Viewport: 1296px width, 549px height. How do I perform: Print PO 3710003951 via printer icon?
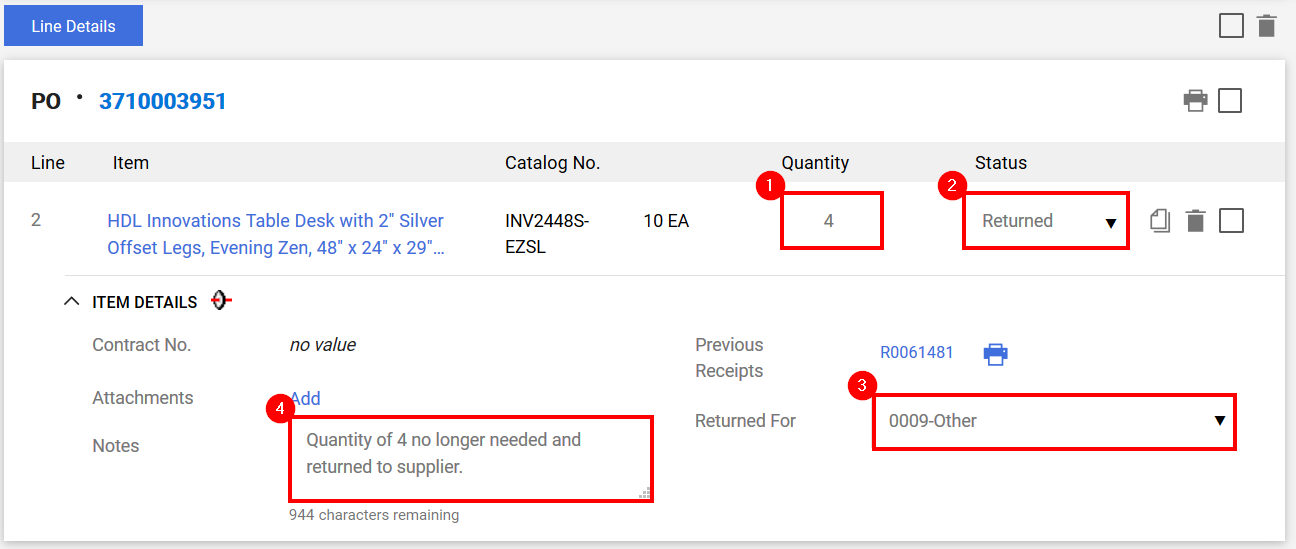pos(1195,101)
